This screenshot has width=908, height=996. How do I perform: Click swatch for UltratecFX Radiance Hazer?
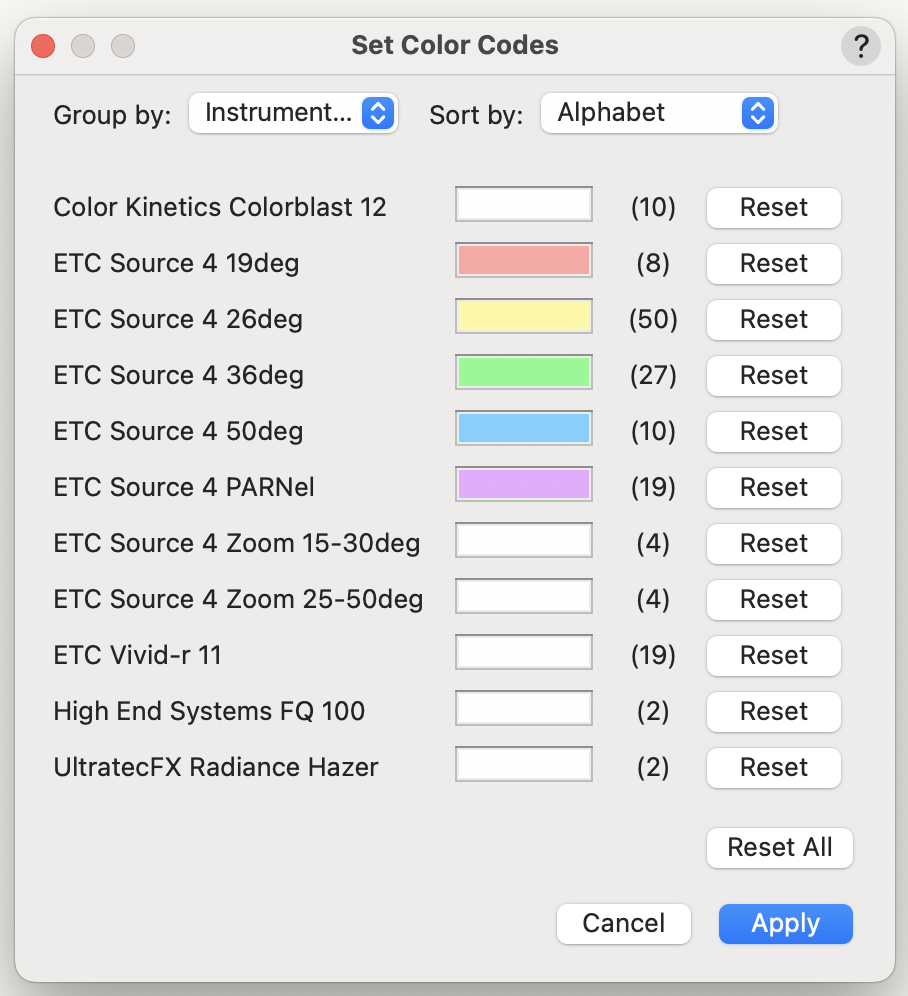[524, 765]
